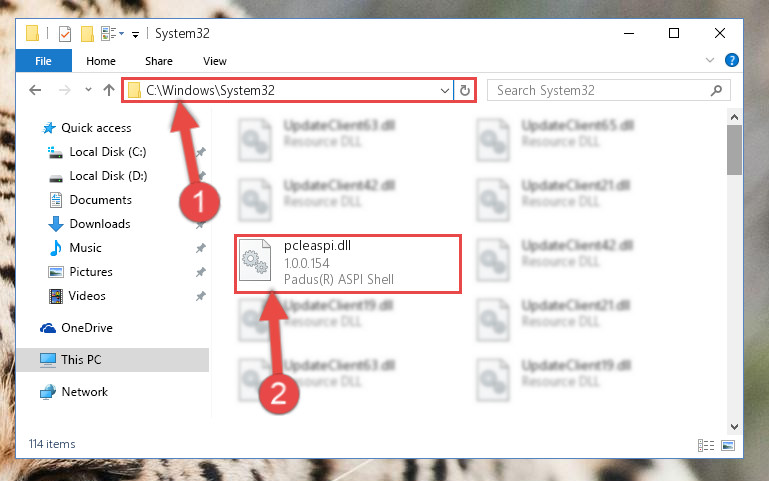This screenshot has width=769, height=481.
Task: Open the recent locations dropdown arrow
Action: 88,90
